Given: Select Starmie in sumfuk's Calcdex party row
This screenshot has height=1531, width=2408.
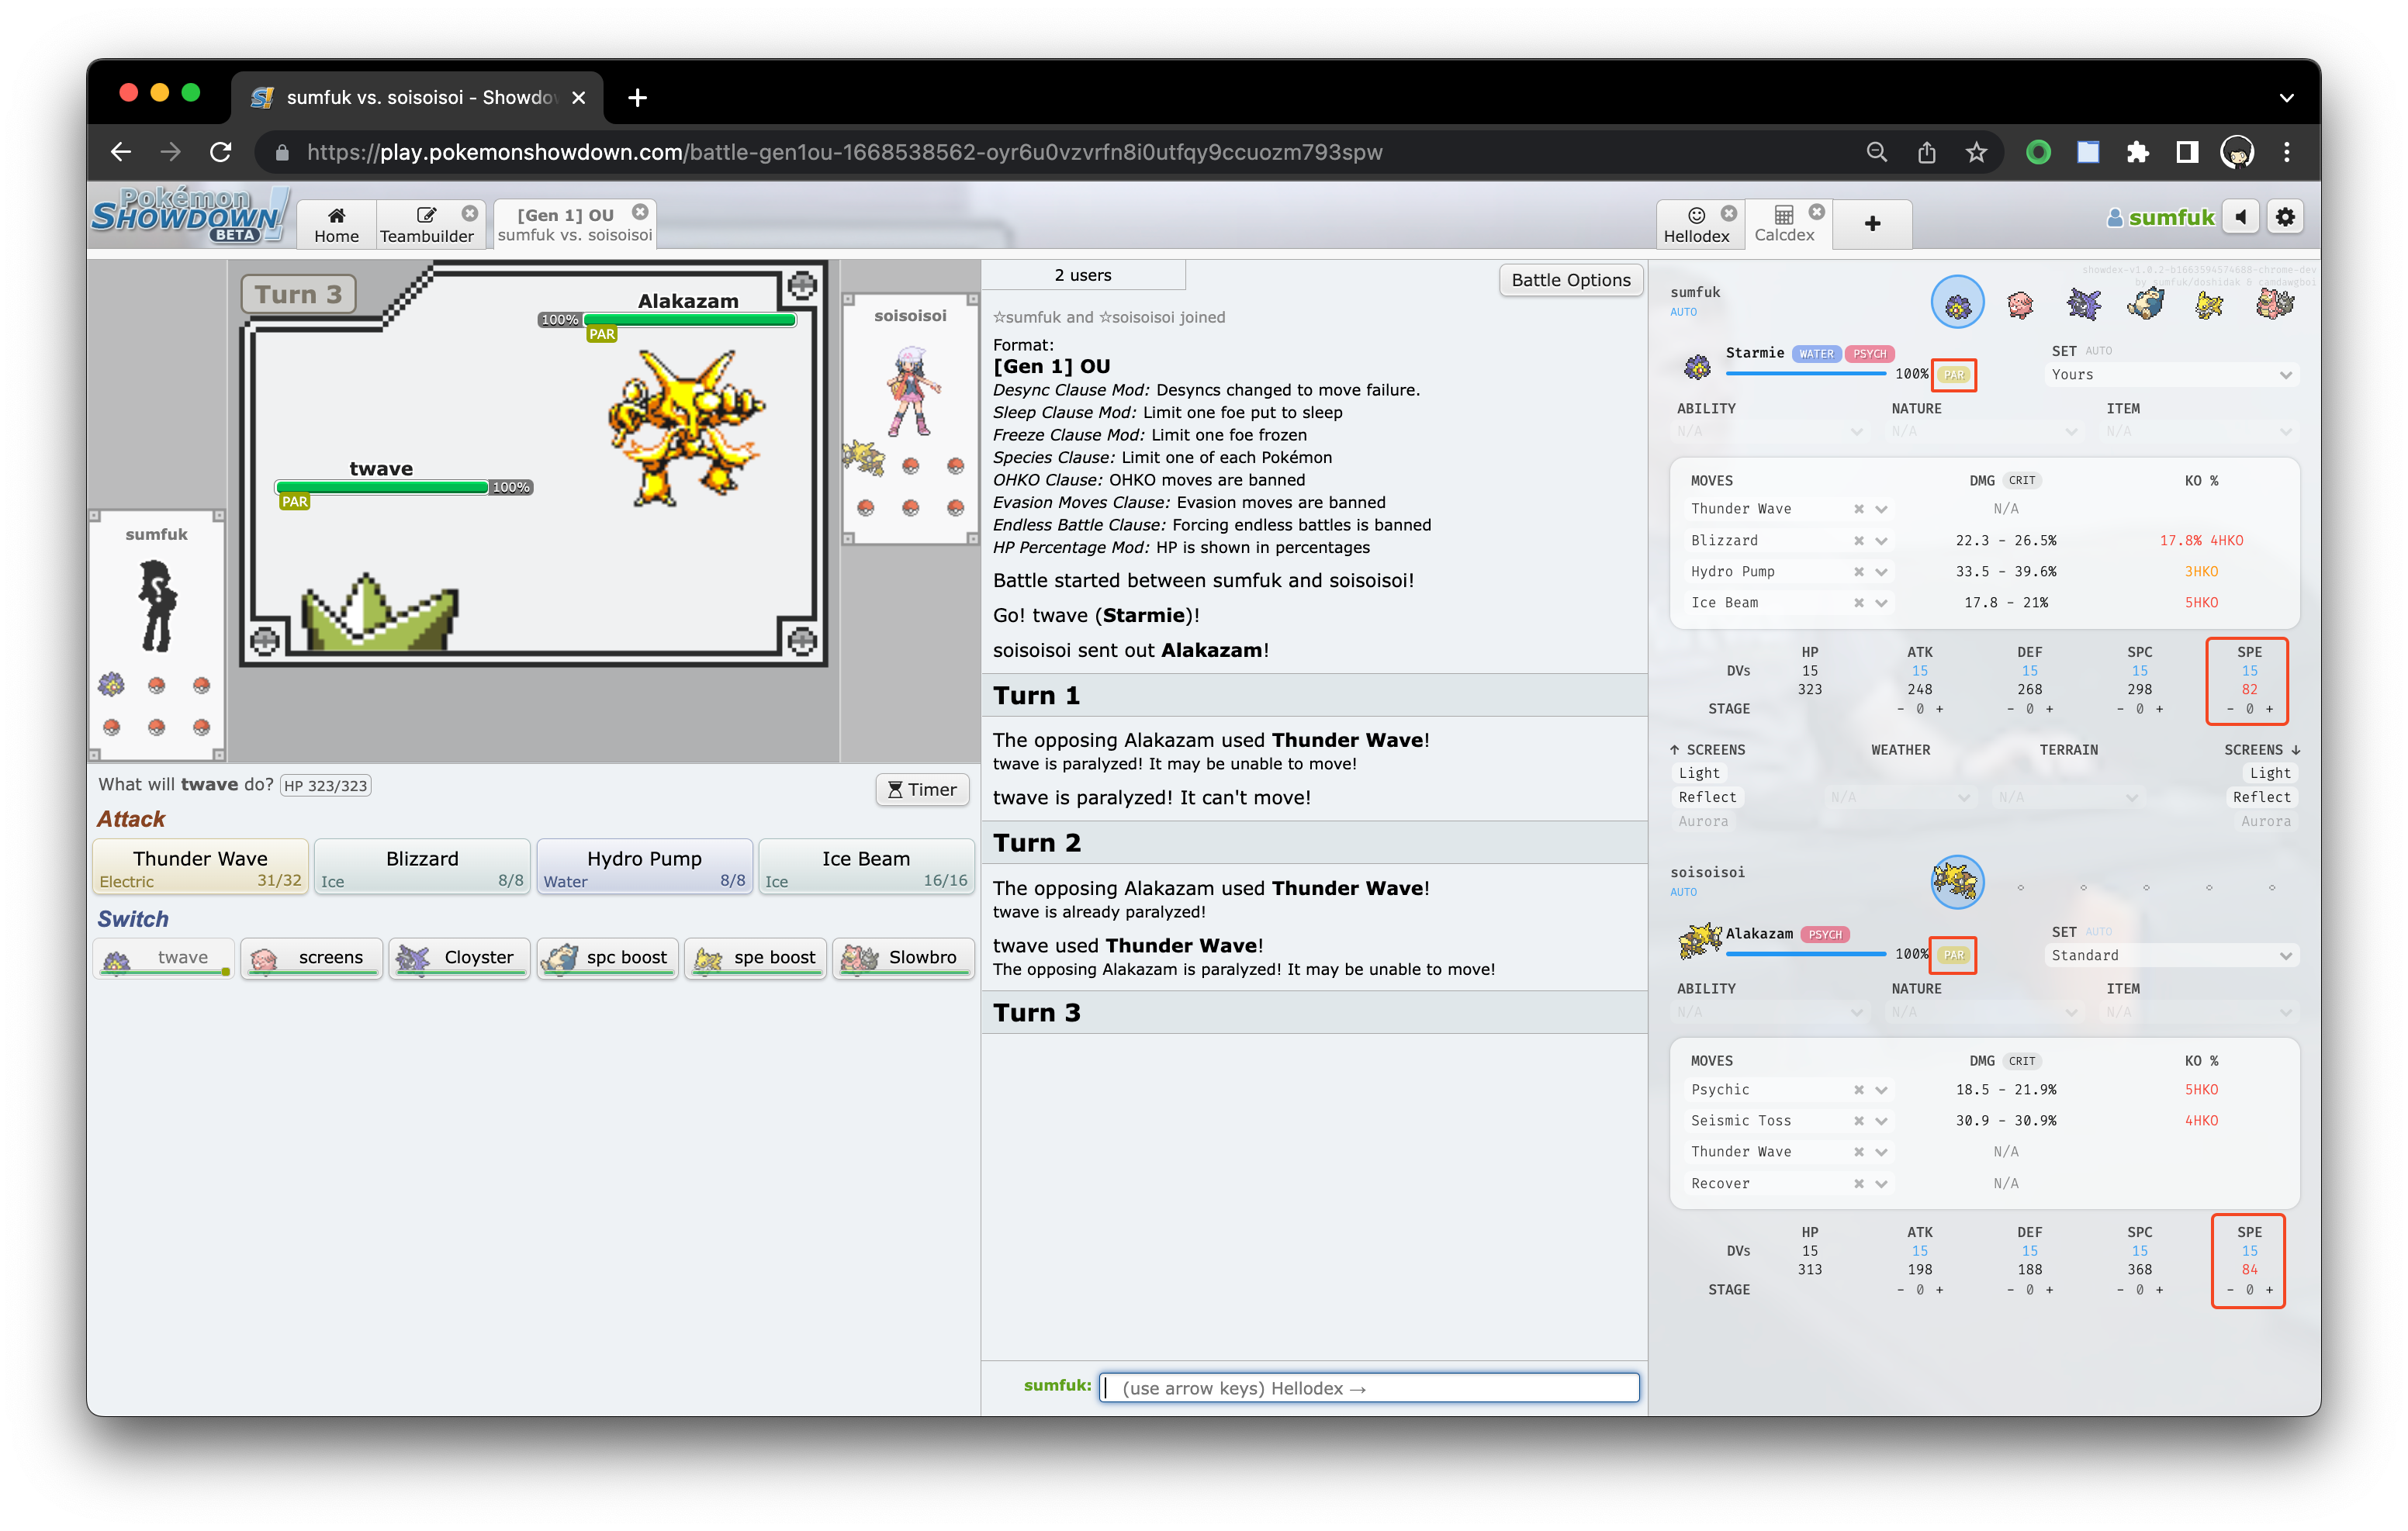Looking at the screenshot, I should (x=1957, y=303).
